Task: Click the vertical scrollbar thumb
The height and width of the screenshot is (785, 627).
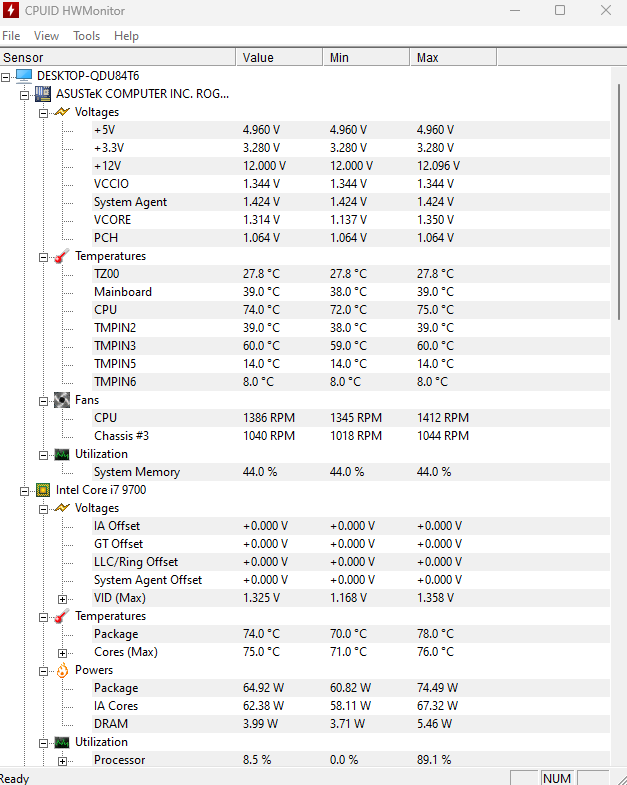Action: [619, 202]
